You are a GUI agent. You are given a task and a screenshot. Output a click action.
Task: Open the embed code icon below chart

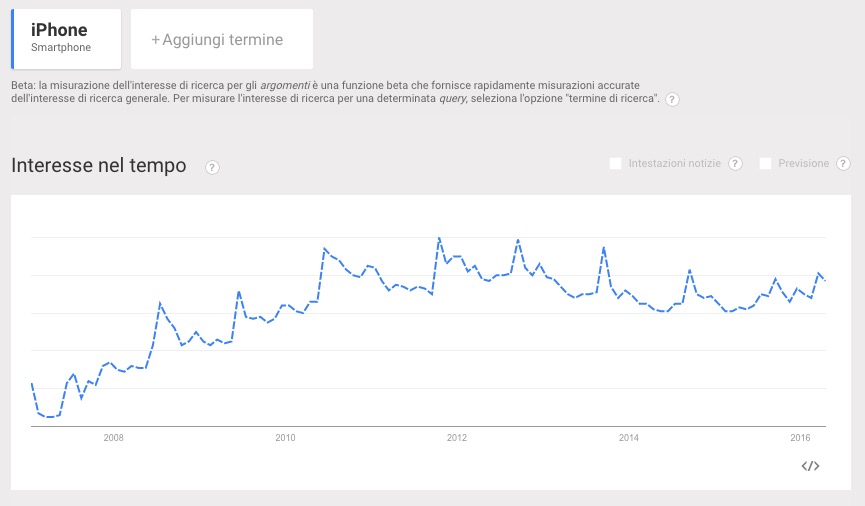pos(811,466)
